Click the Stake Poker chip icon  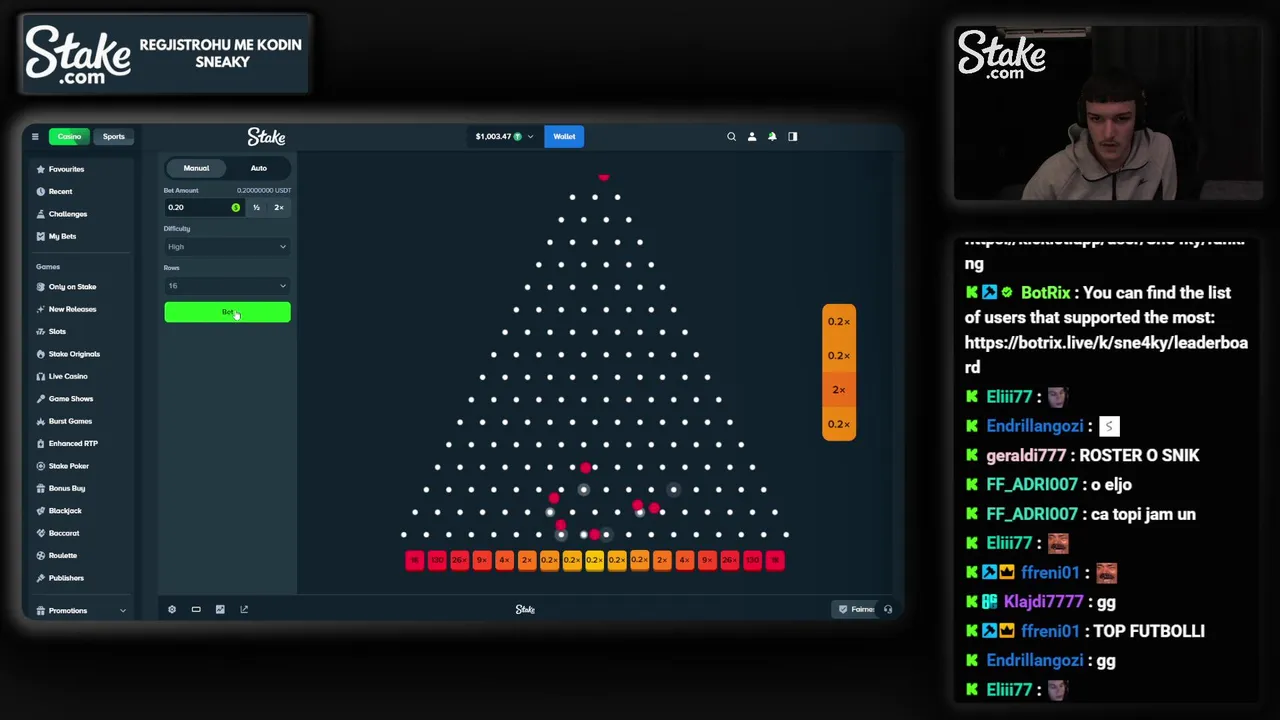click(40, 466)
